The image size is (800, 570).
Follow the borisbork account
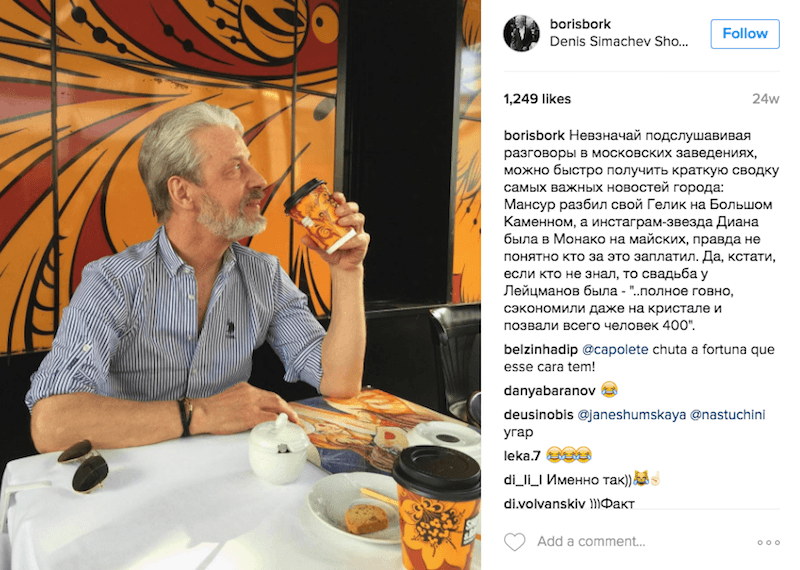[745, 34]
